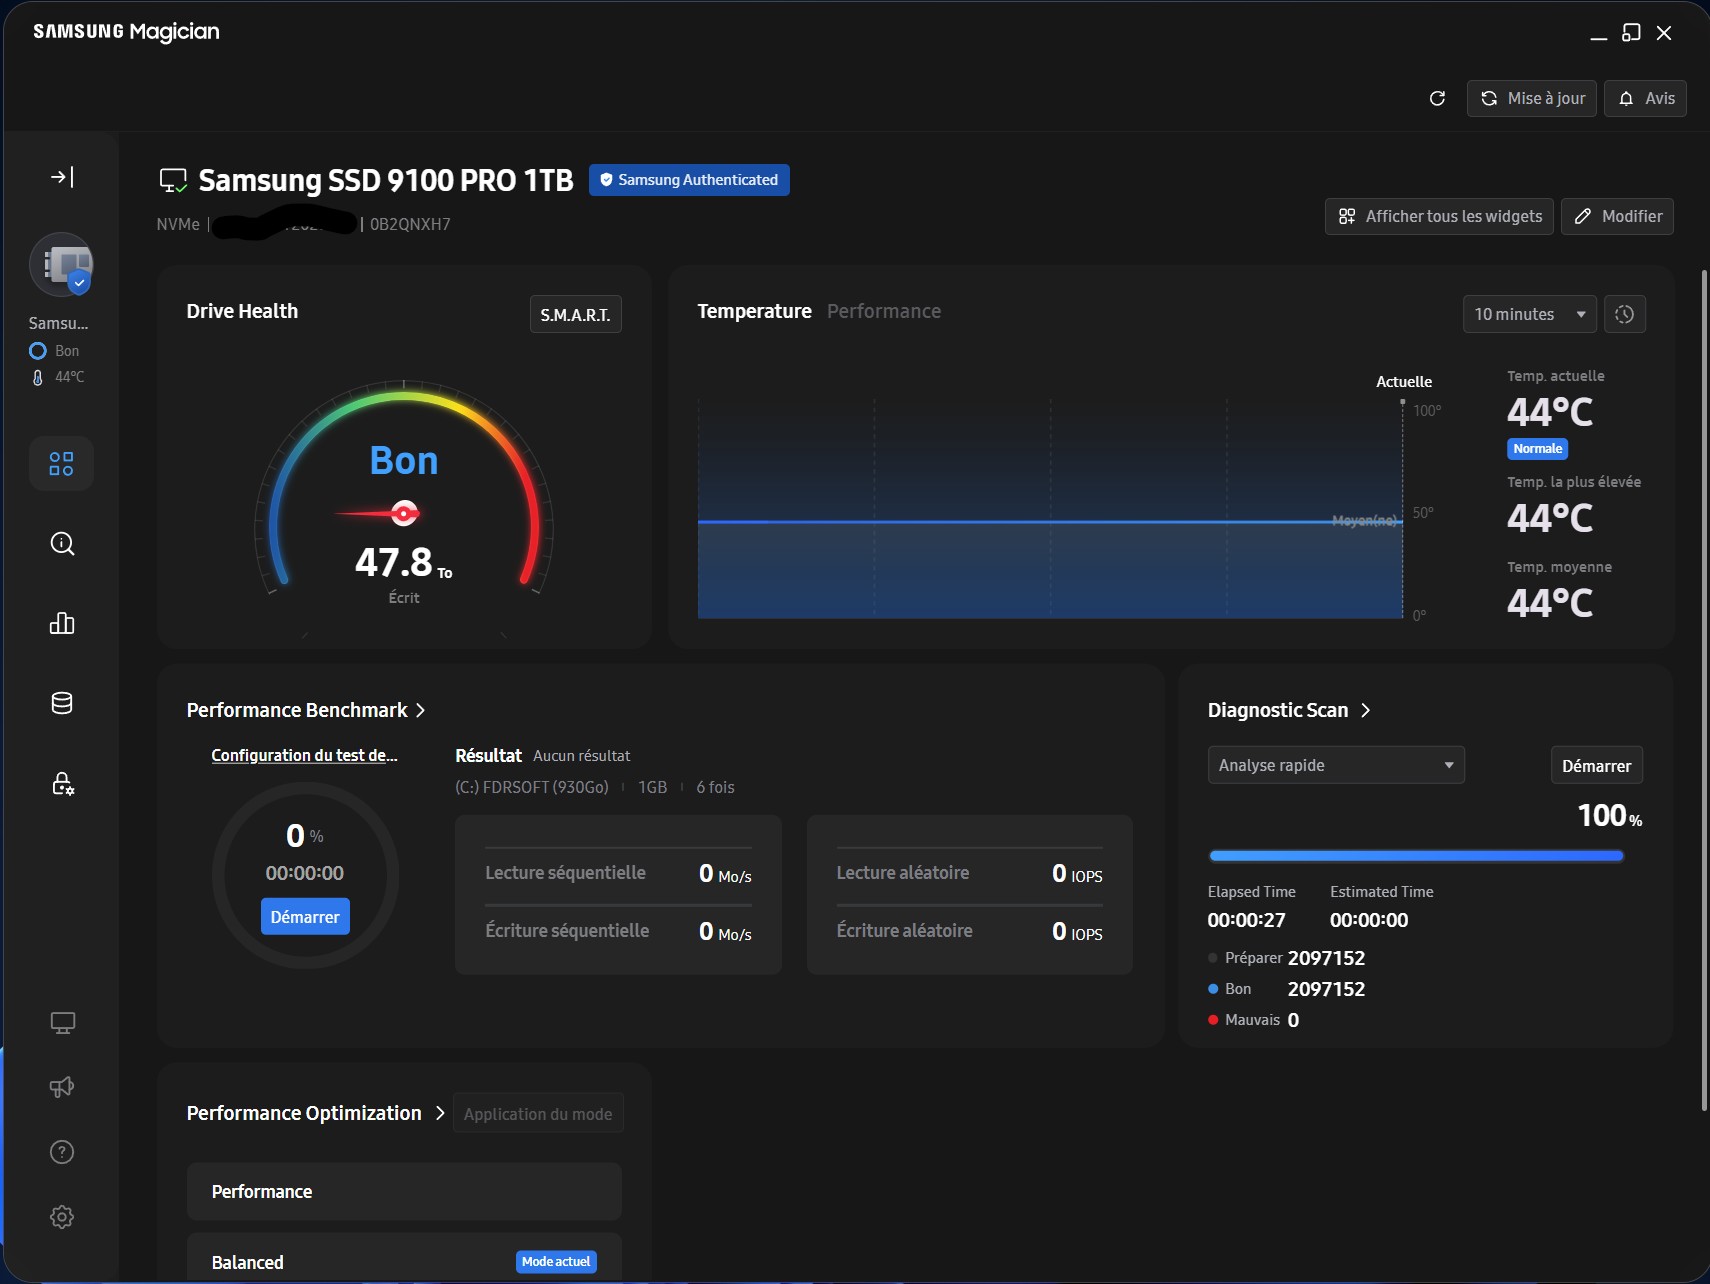Open the benchmark bar chart sidebar icon
The width and height of the screenshot is (1710, 1284).
point(62,624)
